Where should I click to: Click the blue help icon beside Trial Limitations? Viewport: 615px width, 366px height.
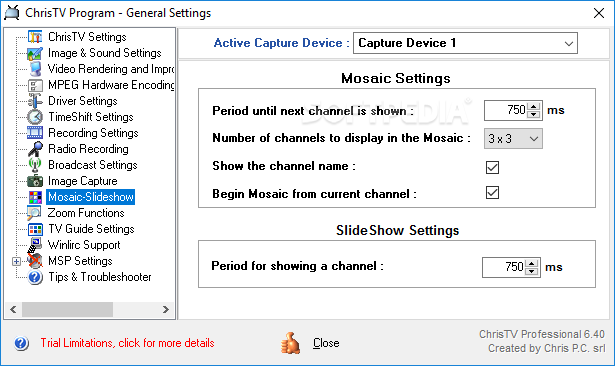21,343
